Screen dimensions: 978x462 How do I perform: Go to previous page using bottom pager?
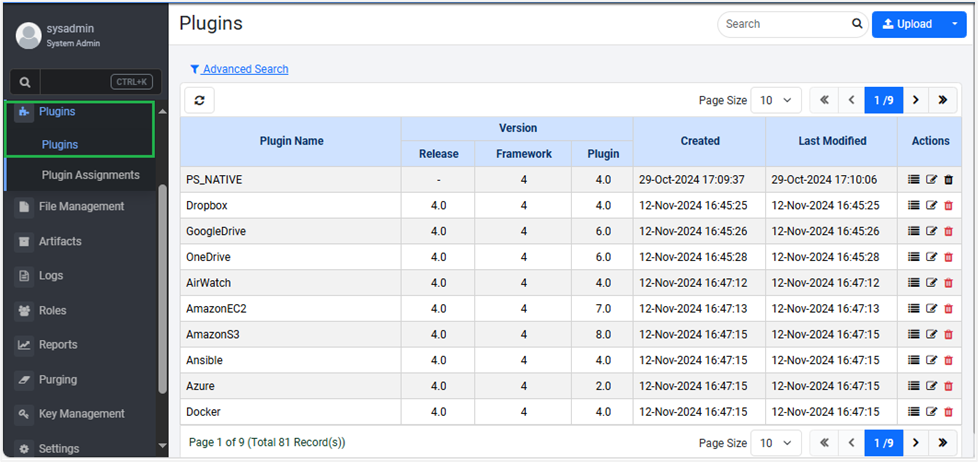(x=851, y=443)
